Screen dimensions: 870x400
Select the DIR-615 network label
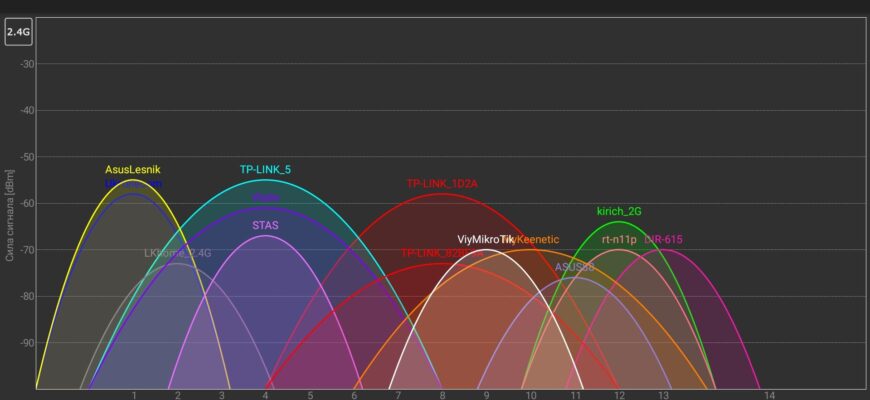[664, 240]
